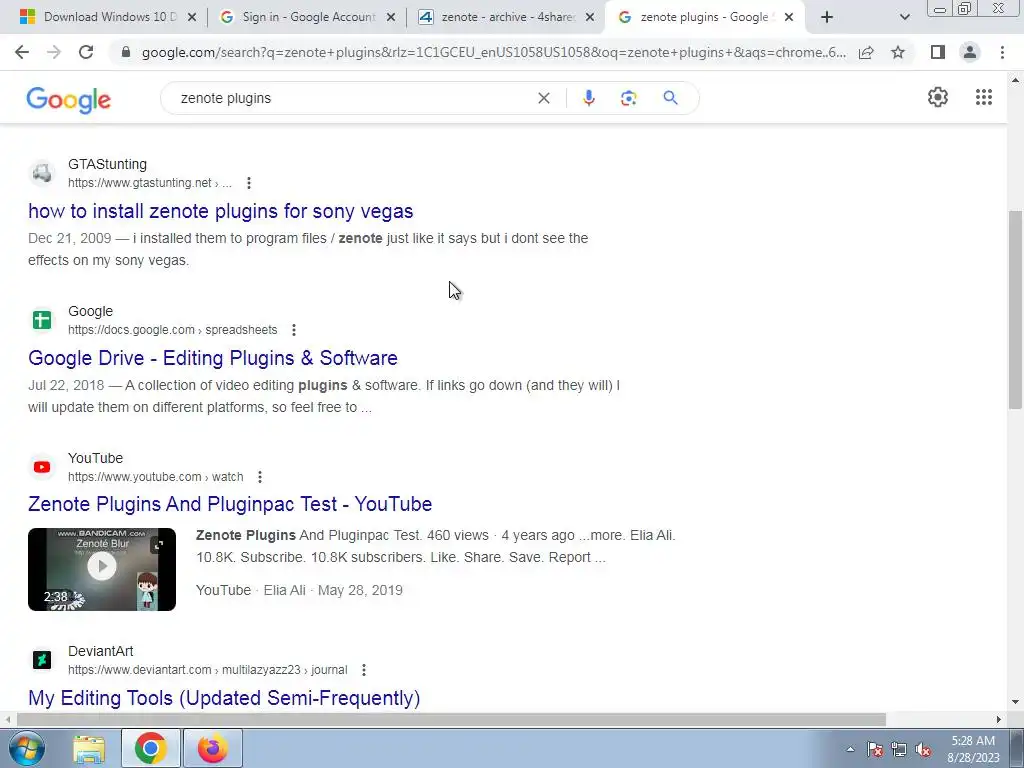This screenshot has height=768, width=1024.
Task: Close the Download Windows 10 tab
Action: [x=192, y=17]
